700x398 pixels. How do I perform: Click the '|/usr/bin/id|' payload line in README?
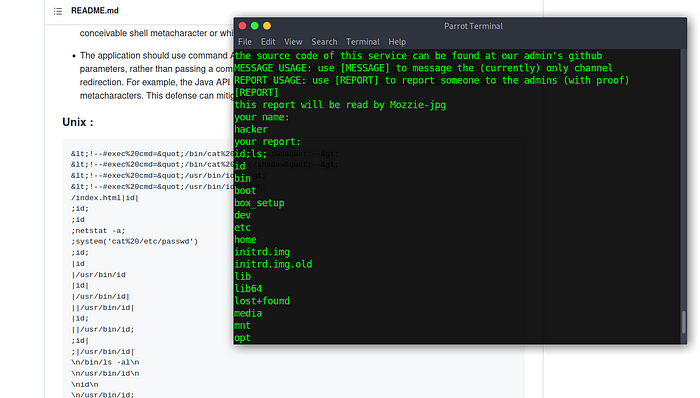(x=100, y=296)
